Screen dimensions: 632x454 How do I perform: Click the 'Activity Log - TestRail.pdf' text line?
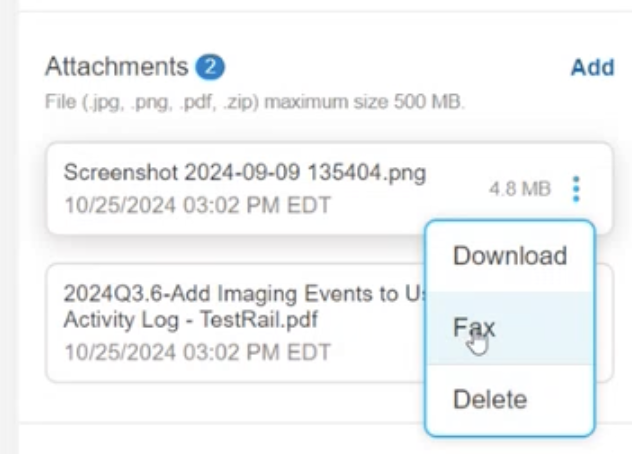click(191, 320)
